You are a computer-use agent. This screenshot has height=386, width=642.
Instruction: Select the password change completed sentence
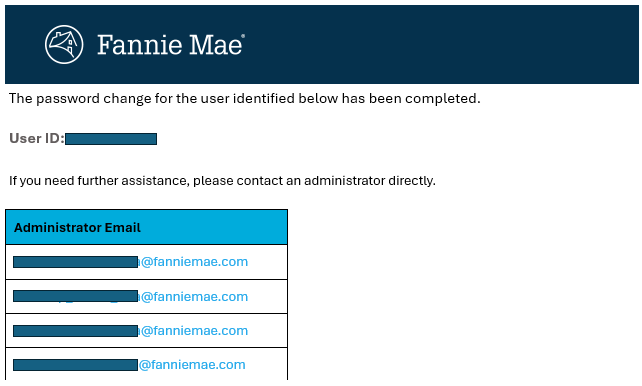[244, 99]
